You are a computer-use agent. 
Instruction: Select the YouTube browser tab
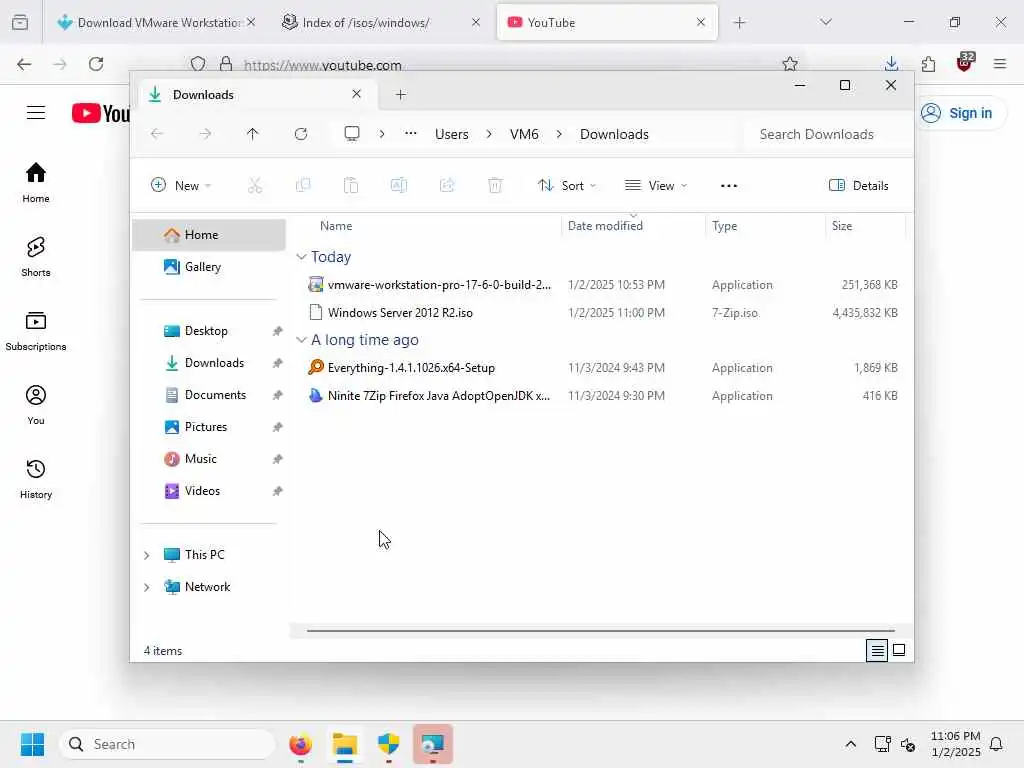(607, 22)
